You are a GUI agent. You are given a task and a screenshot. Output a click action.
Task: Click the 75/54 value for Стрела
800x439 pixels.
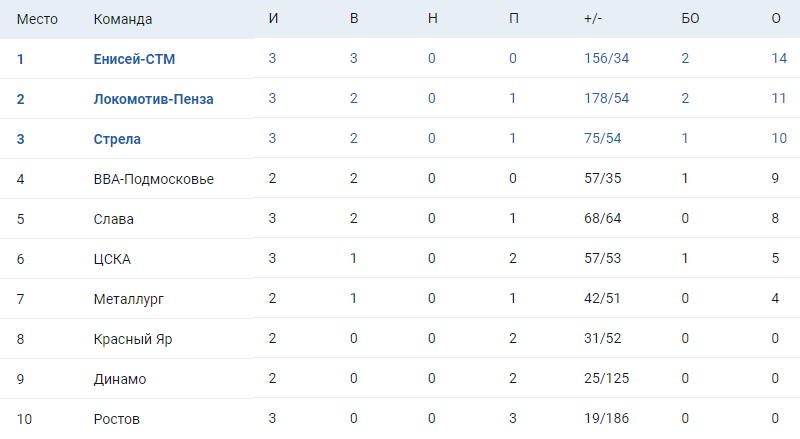603,139
